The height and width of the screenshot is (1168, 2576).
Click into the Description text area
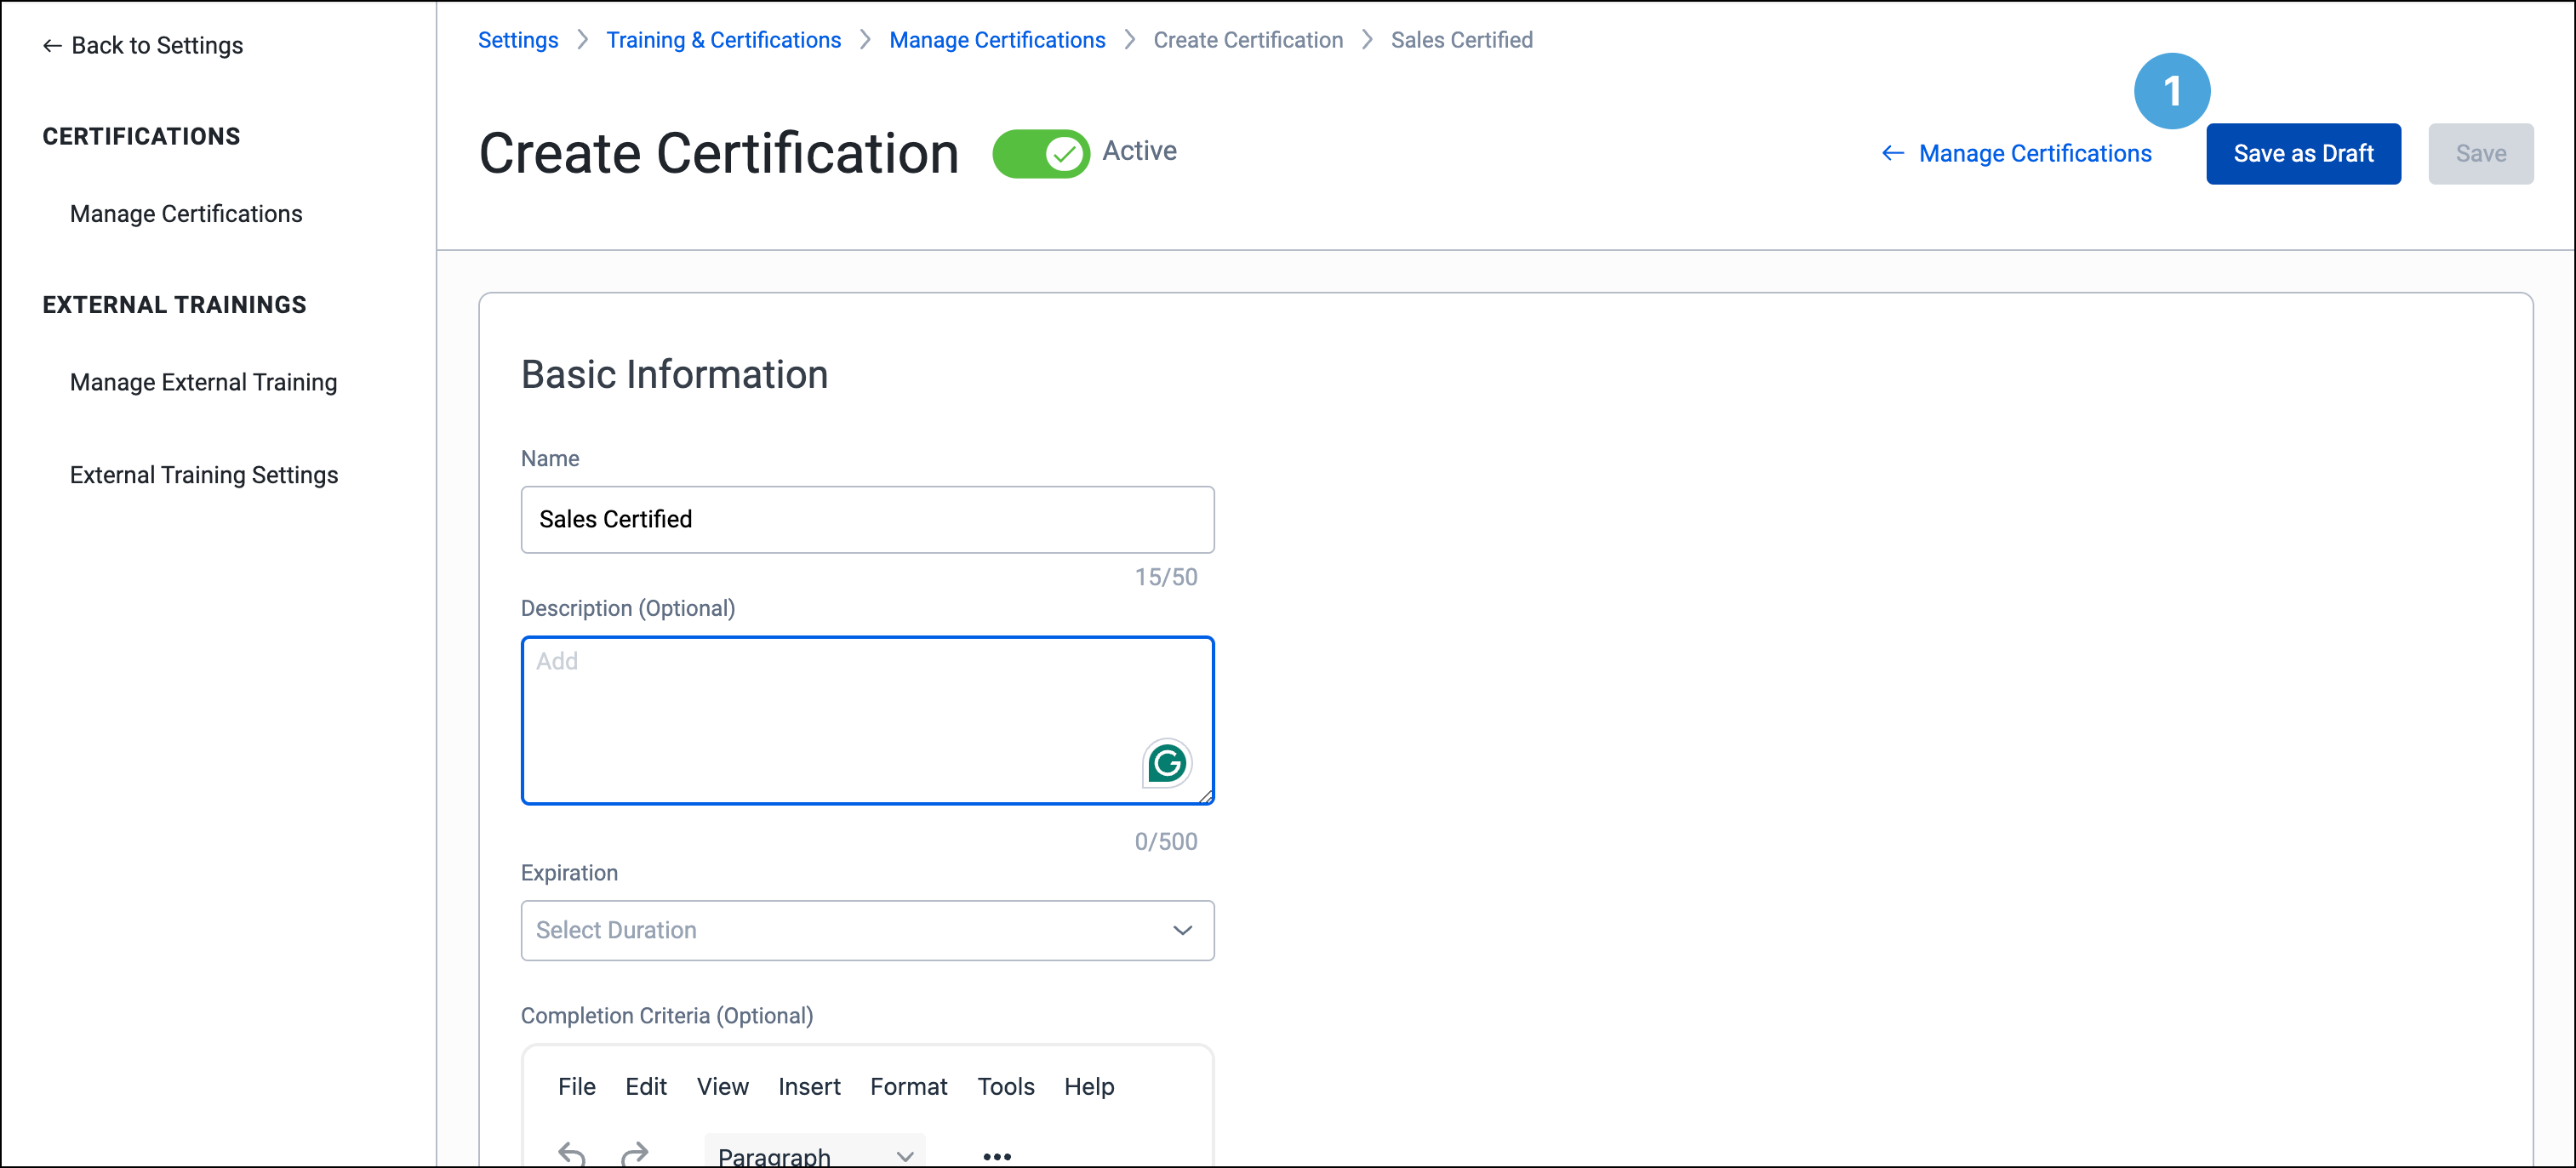click(867, 720)
